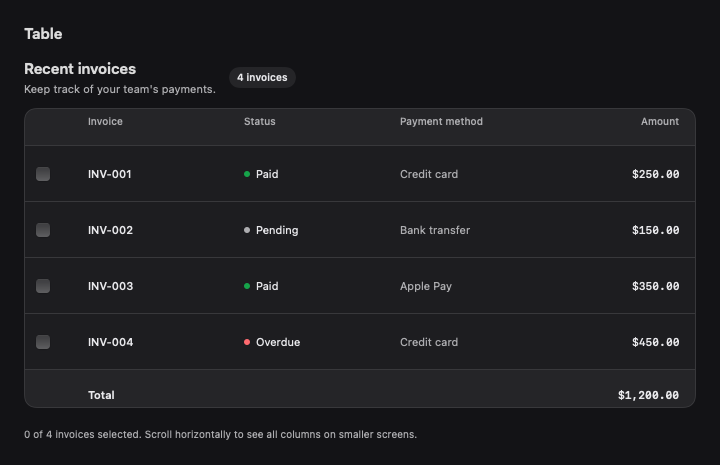Click Credit card in the INV-004 row
The width and height of the screenshot is (720, 465).
point(429,342)
